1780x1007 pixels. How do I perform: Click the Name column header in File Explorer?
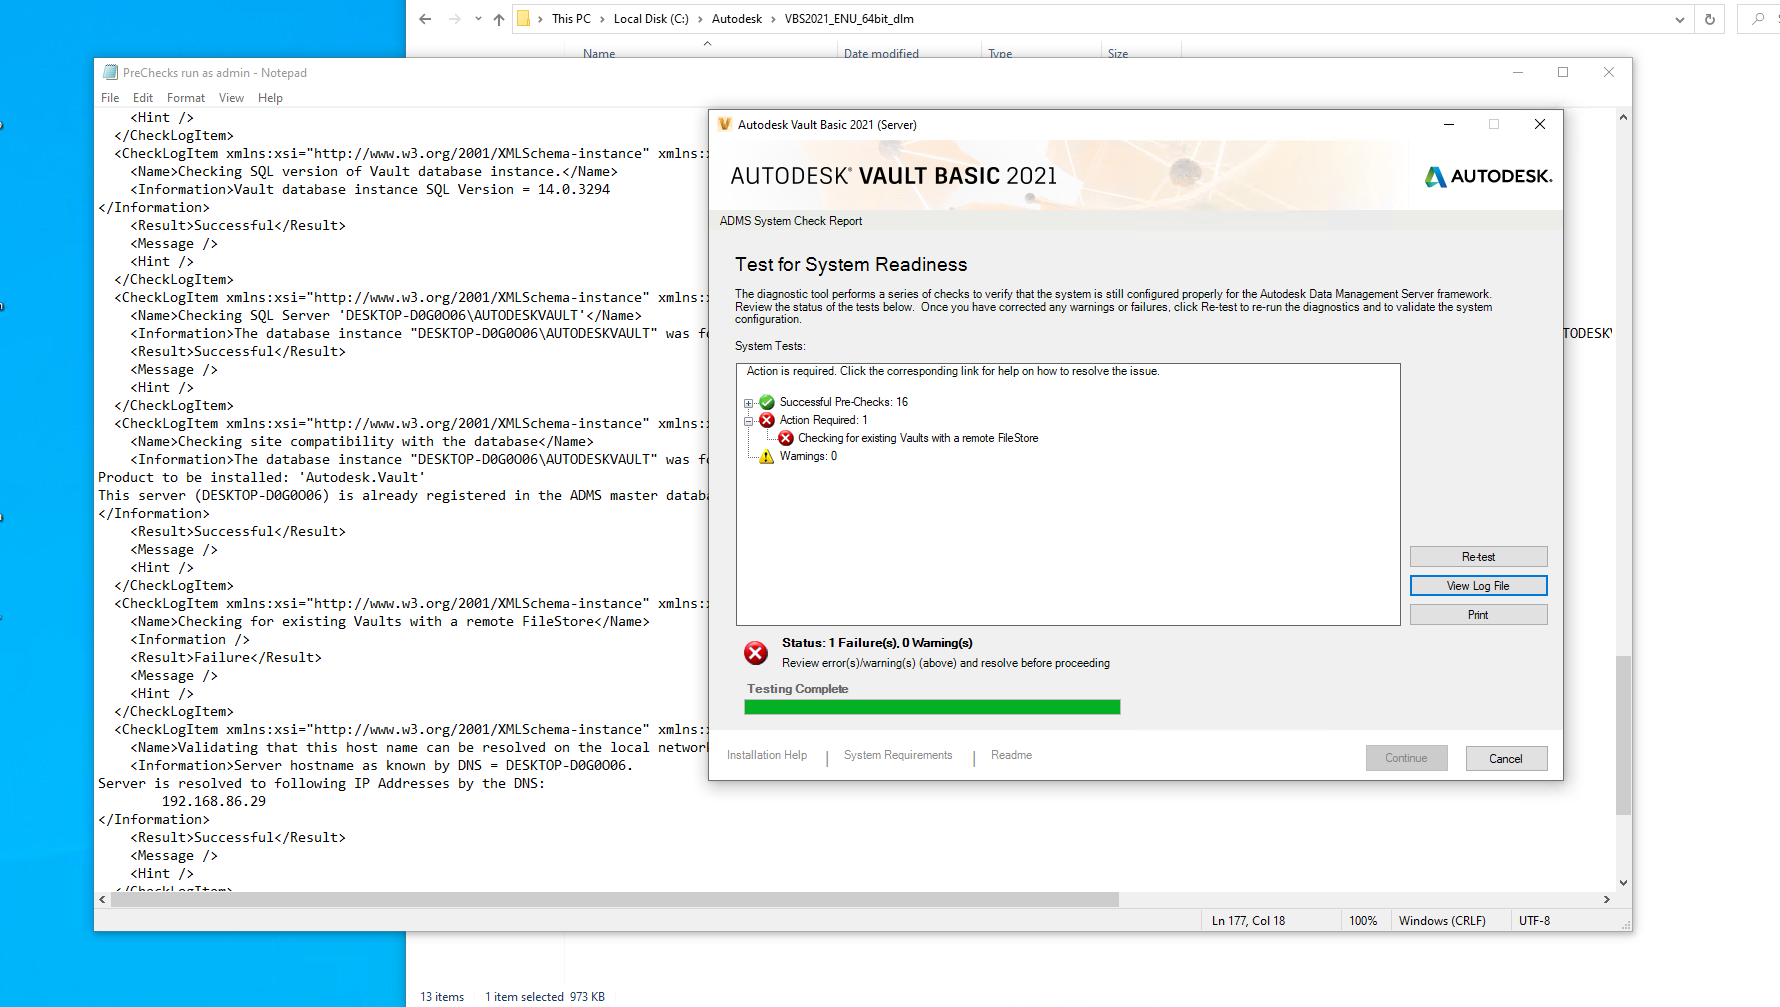point(598,53)
